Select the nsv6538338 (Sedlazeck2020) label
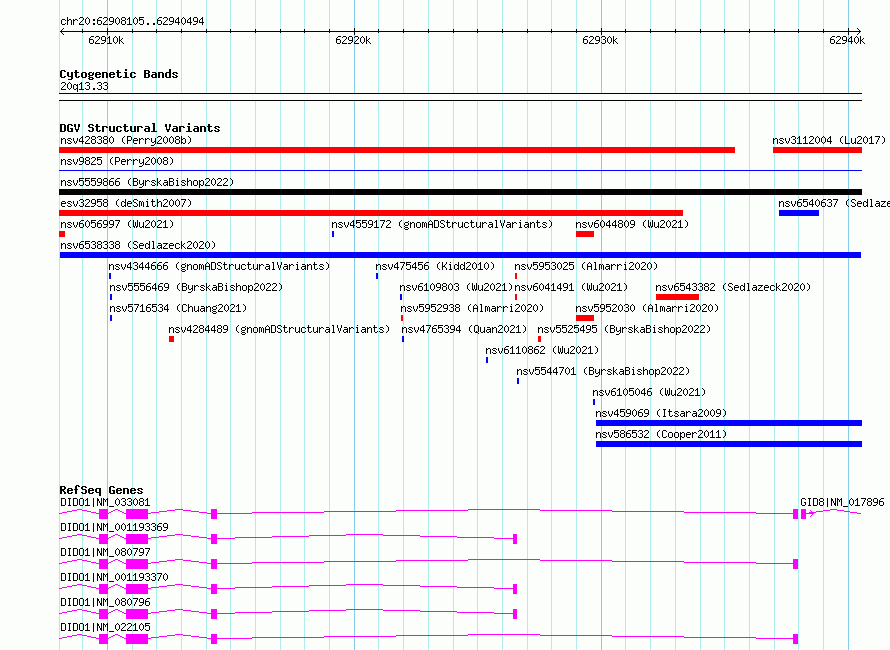Viewport: 890px width, 650px height. (138, 245)
